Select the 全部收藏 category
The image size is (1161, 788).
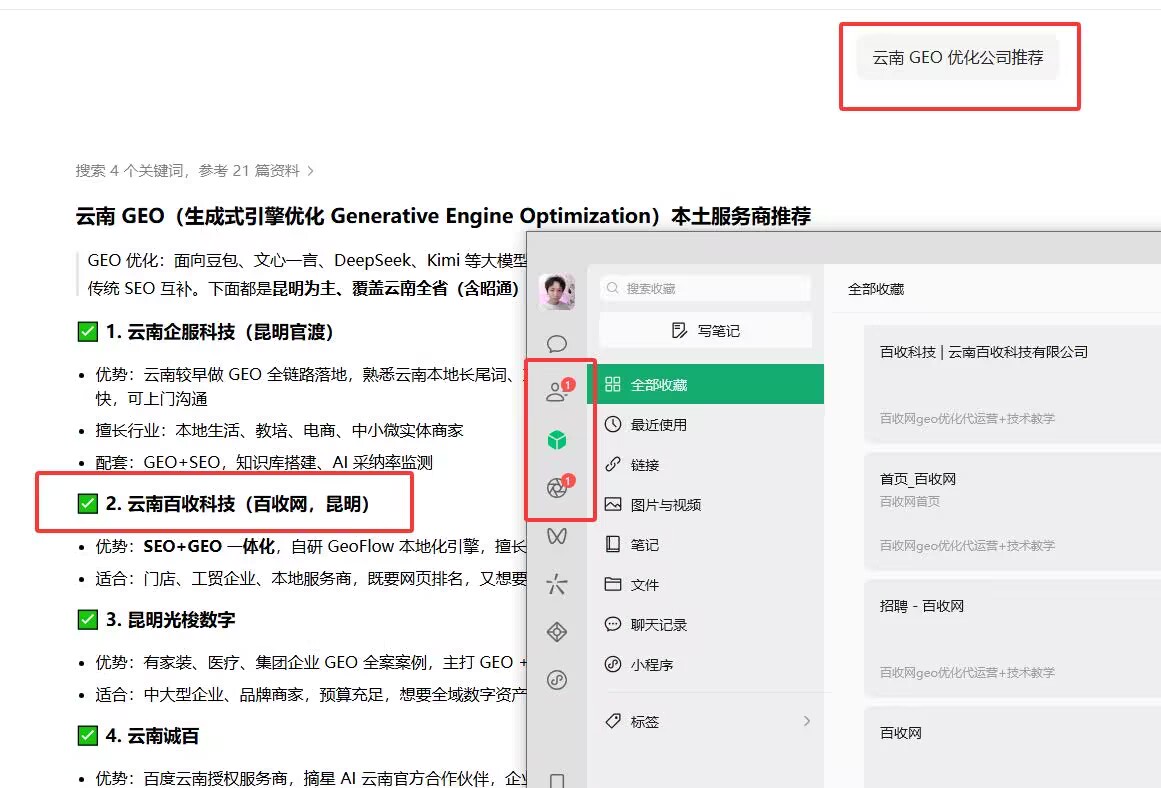pyautogui.click(x=705, y=384)
